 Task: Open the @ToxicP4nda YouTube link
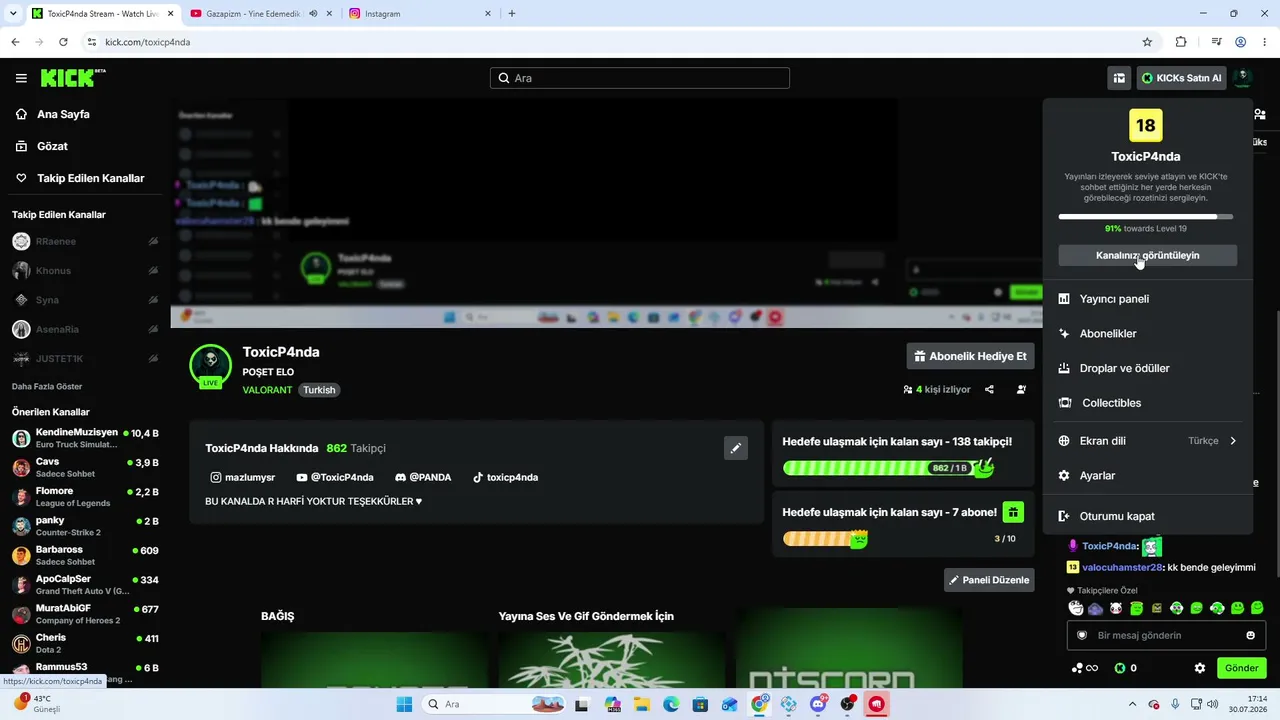(335, 477)
